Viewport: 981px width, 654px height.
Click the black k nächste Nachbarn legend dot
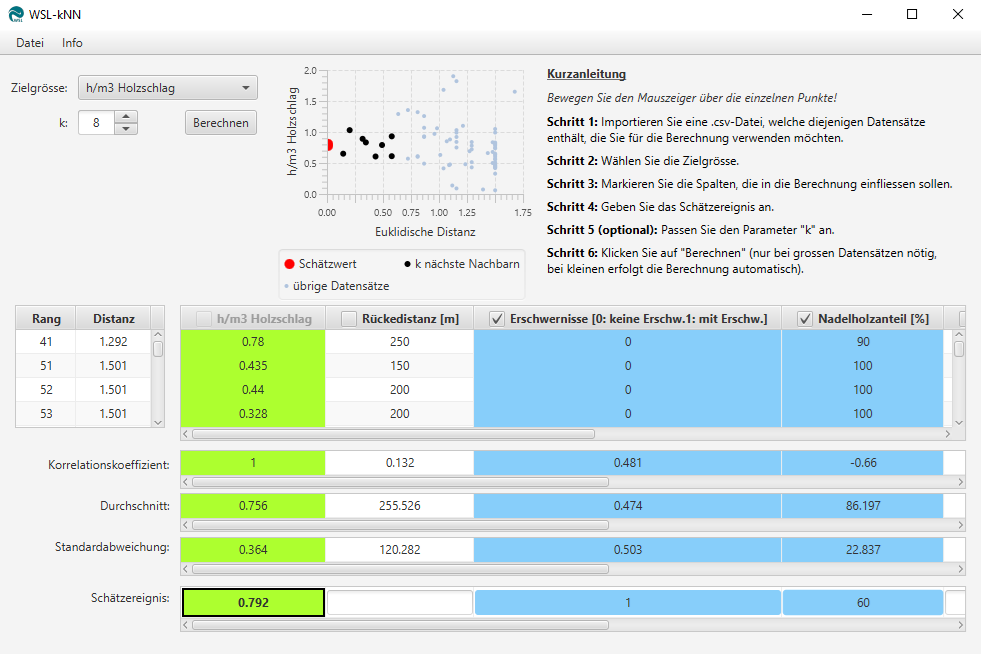click(407, 264)
